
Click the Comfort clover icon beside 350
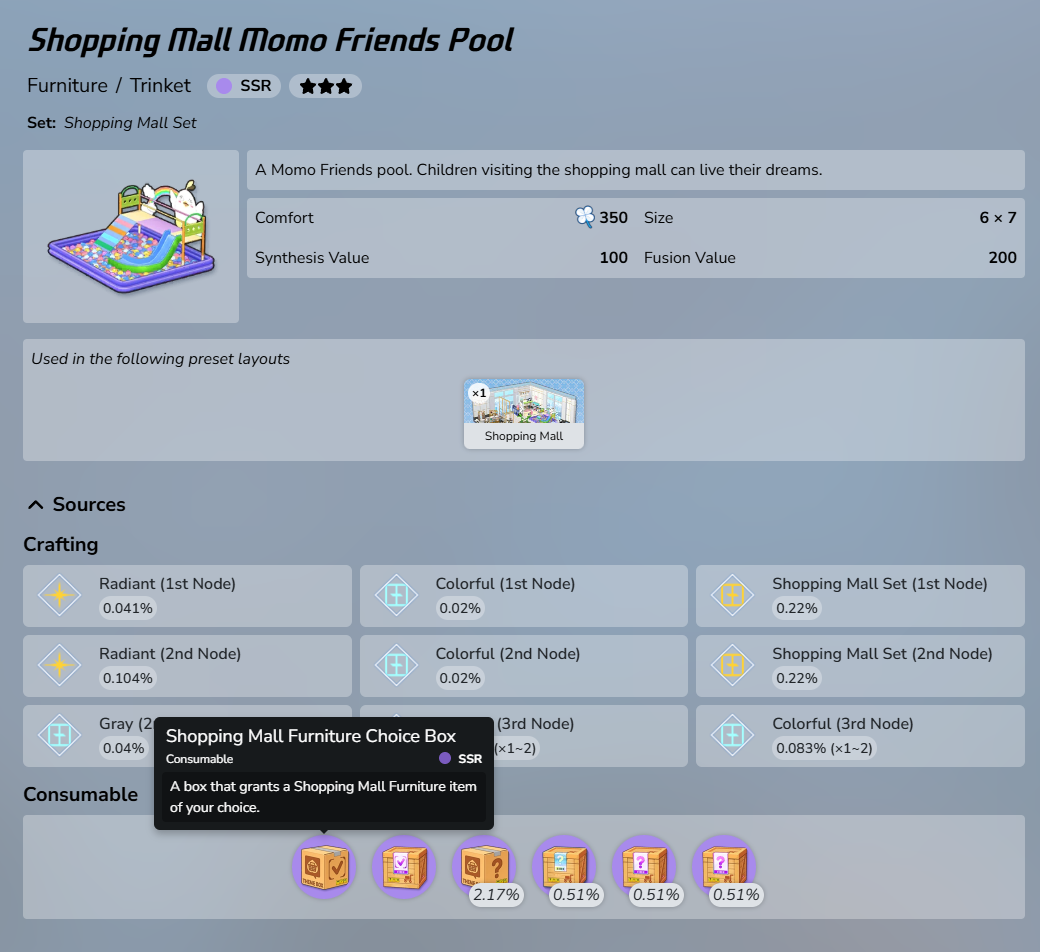(x=585, y=217)
